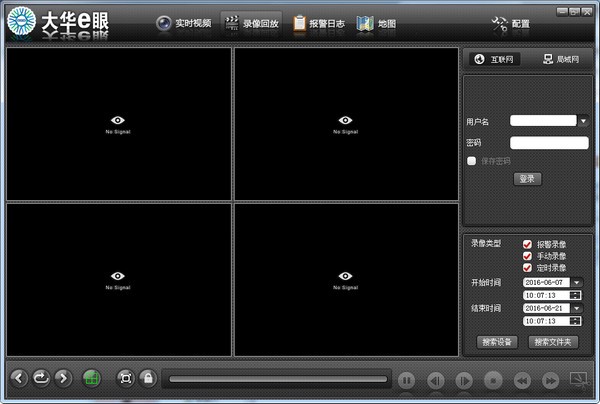The image size is (600, 404).
Task: Select the 互联网 internet tab
Action: tap(494, 59)
